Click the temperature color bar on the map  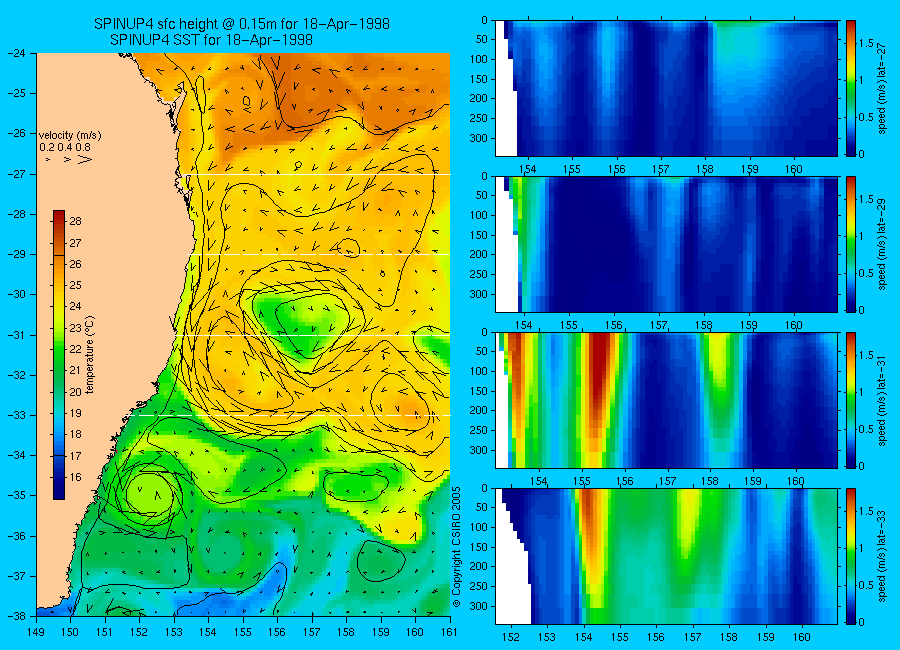click(x=59, y=355)
